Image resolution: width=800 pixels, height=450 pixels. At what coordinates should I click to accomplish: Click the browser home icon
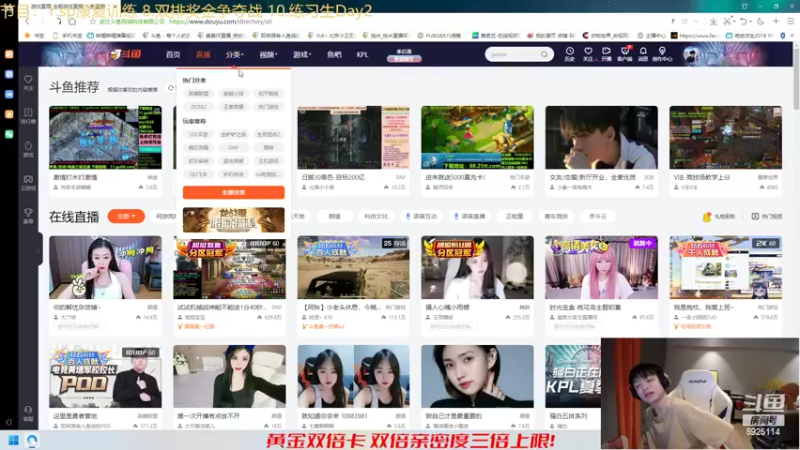[72, 21]
